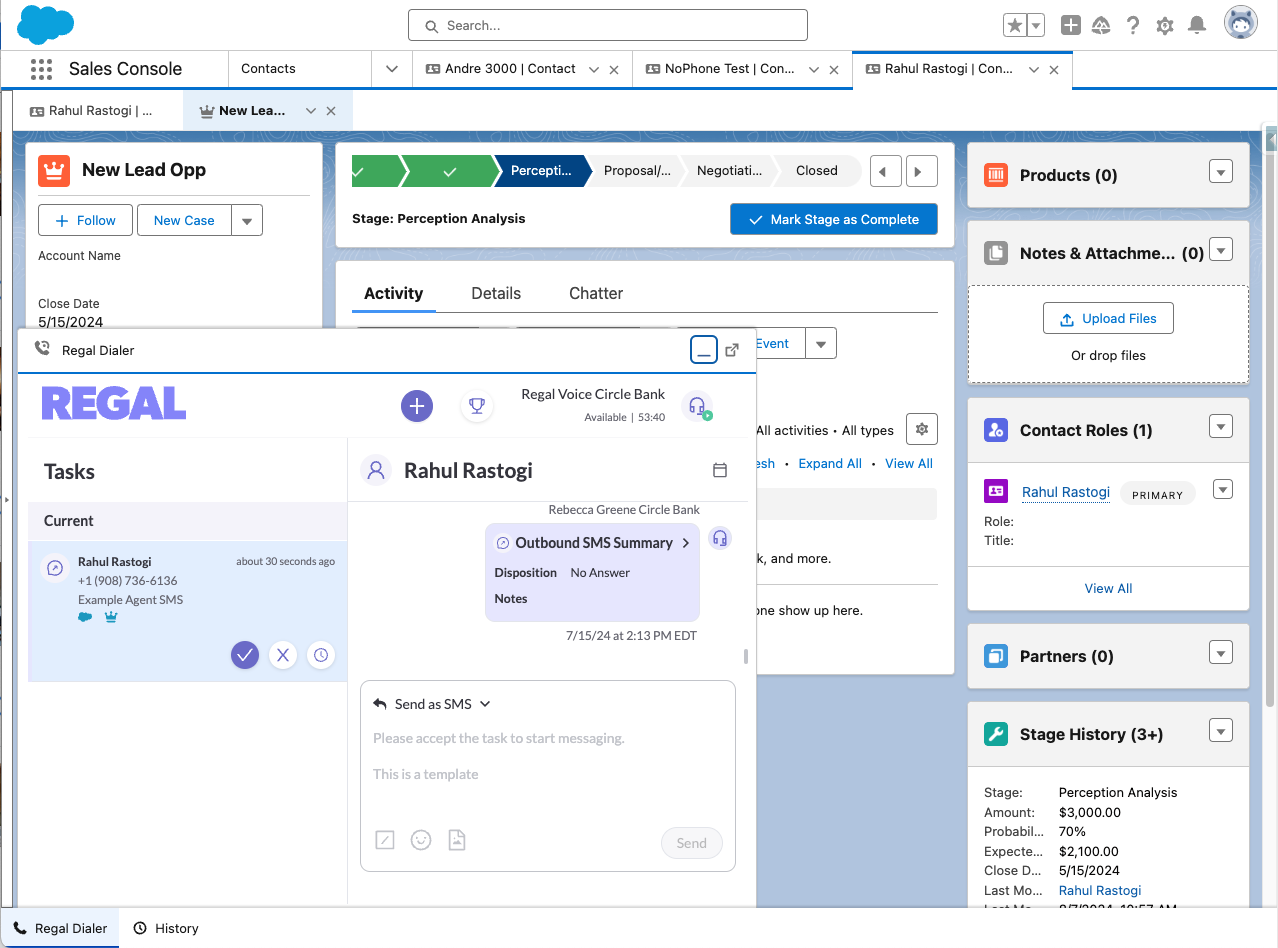Viewport: 1278px width, 948px height.
Task: Open the Contacts navigation dropdown chevron
Action: pyautogui.click(x=391, y=69)
